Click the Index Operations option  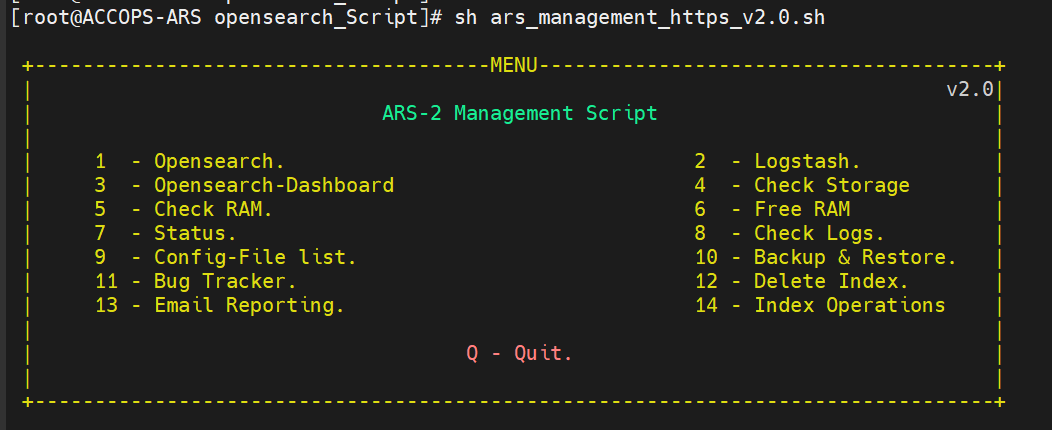tap(849, 305)
